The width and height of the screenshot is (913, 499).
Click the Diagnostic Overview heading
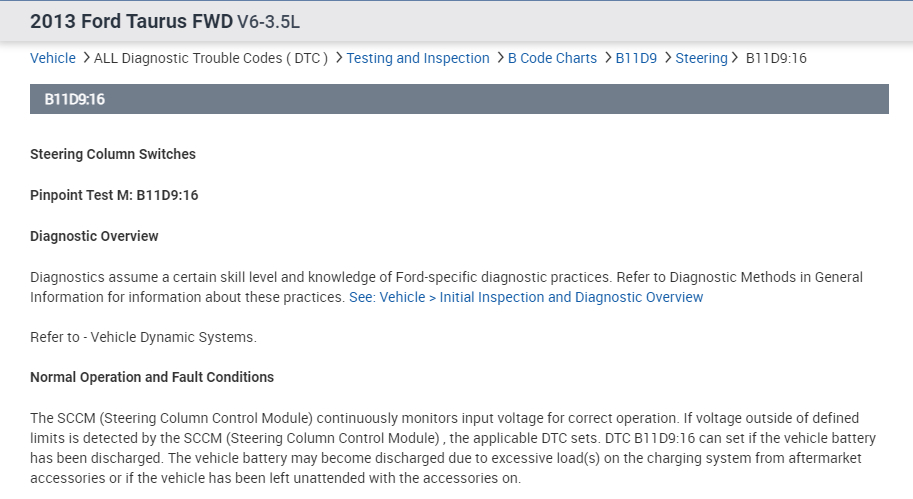click(94, 236)
